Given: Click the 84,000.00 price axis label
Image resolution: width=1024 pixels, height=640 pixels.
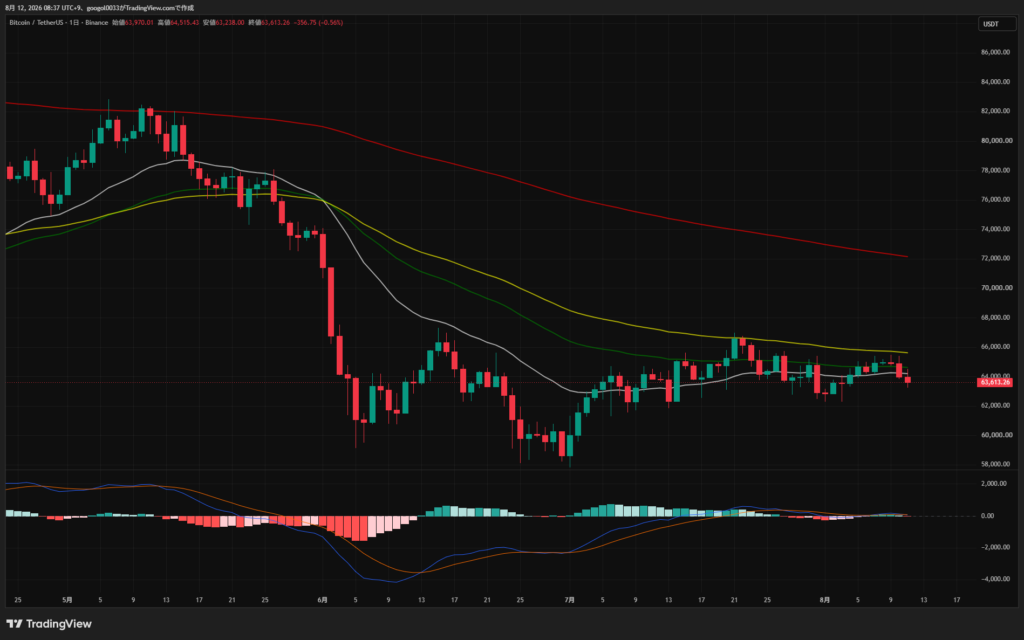Looking at the screenshot, I should (997, 82).
